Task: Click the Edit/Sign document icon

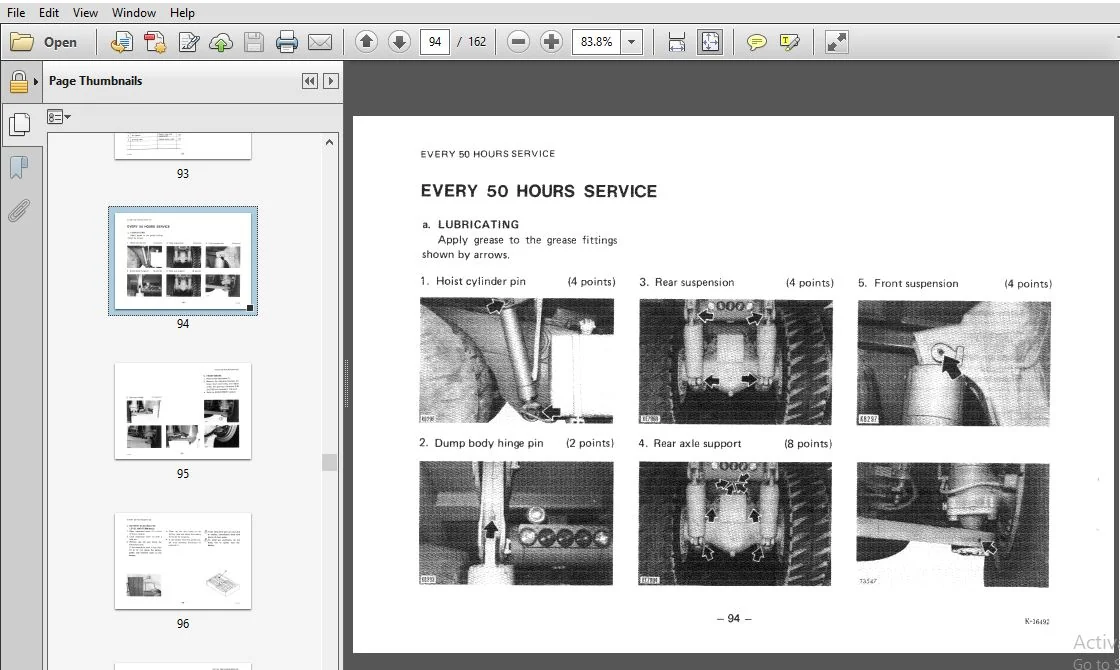Action: click(x=189, y=42)
